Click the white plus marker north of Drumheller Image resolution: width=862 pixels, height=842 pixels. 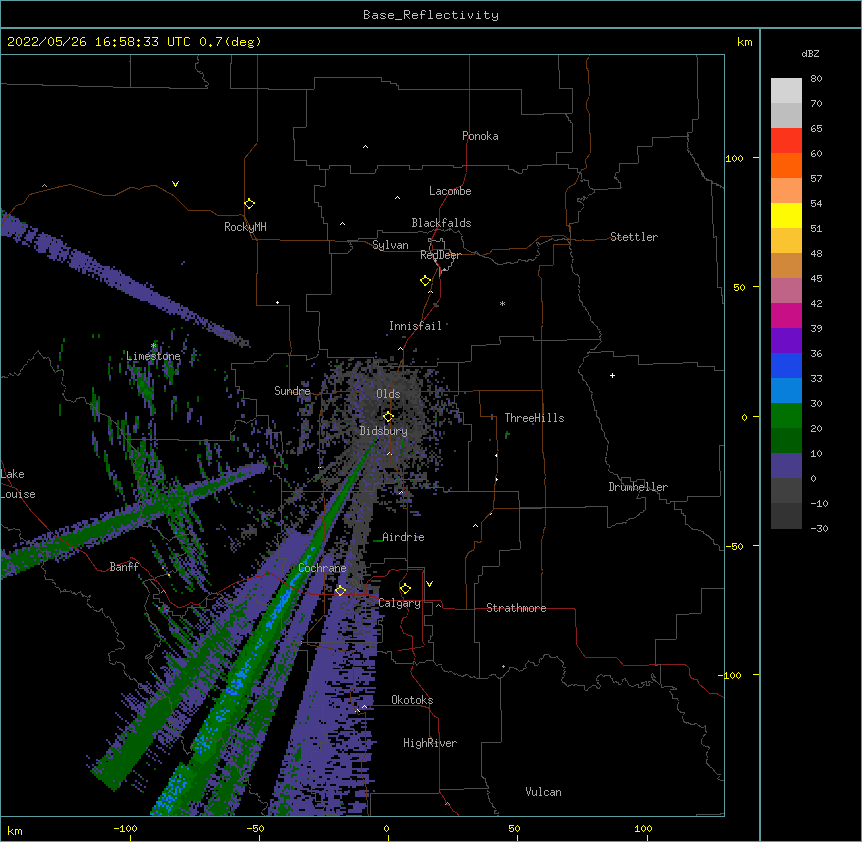click(x=612, y=375)
